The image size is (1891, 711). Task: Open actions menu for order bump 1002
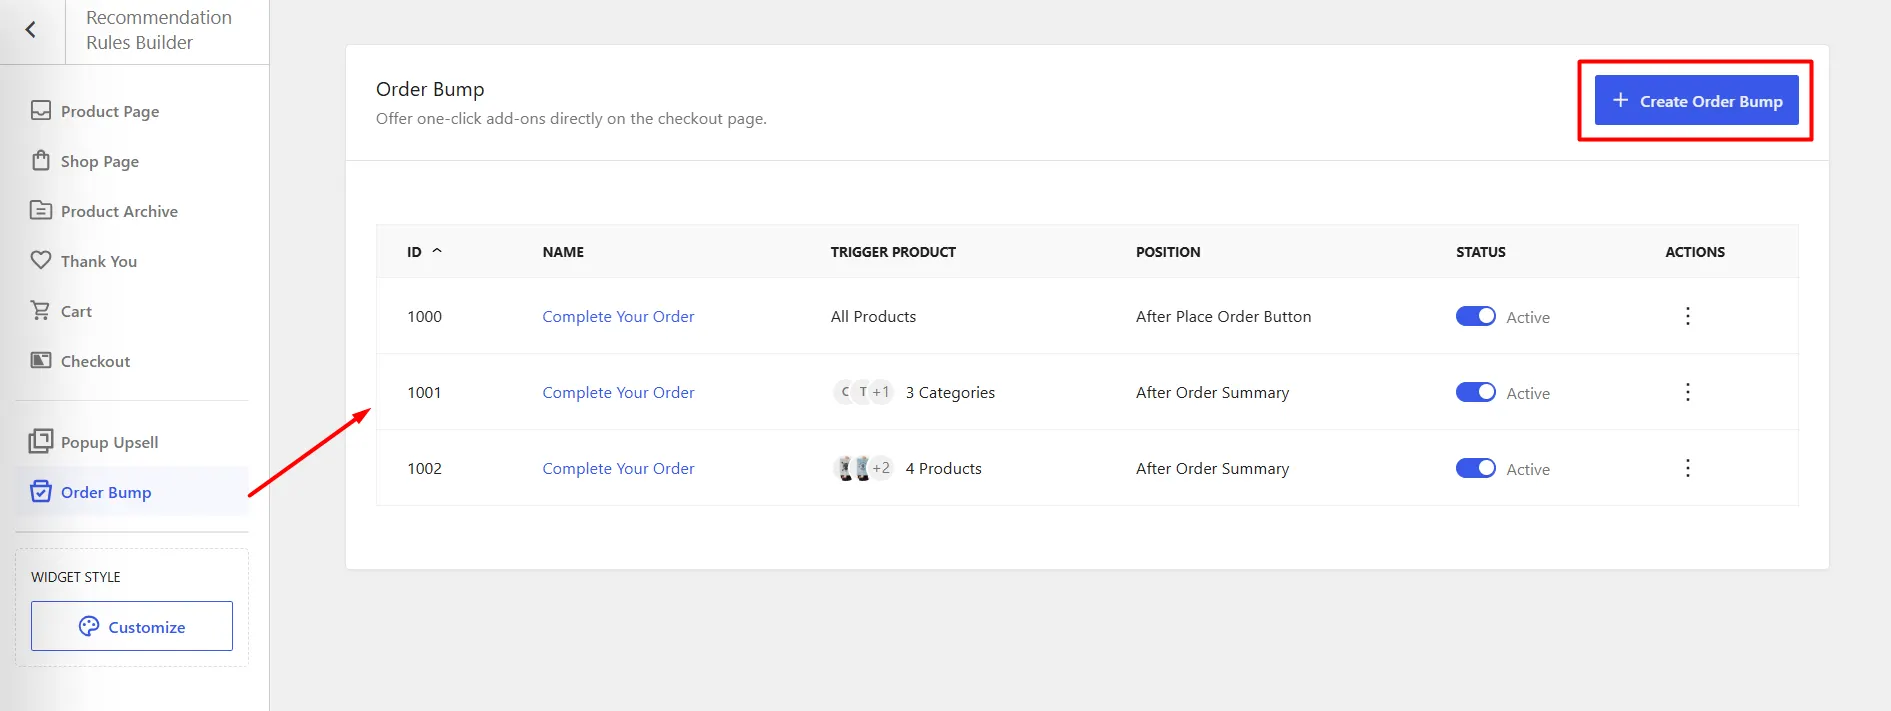click(1688, 468)
